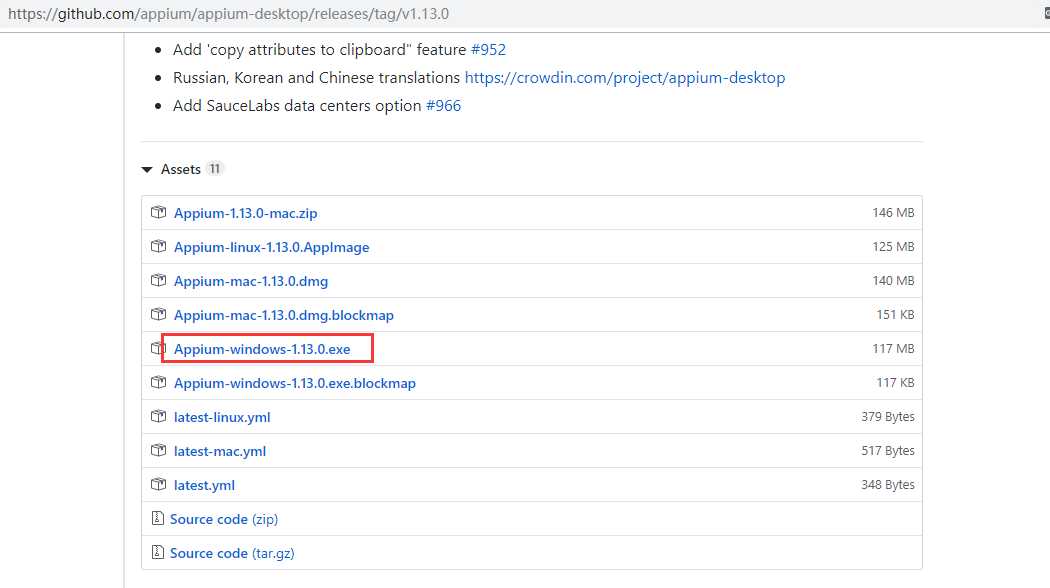
Task: Click package icon beside Appium-linux-1.13.0.AppImage
Action: [x=158, y=246]
